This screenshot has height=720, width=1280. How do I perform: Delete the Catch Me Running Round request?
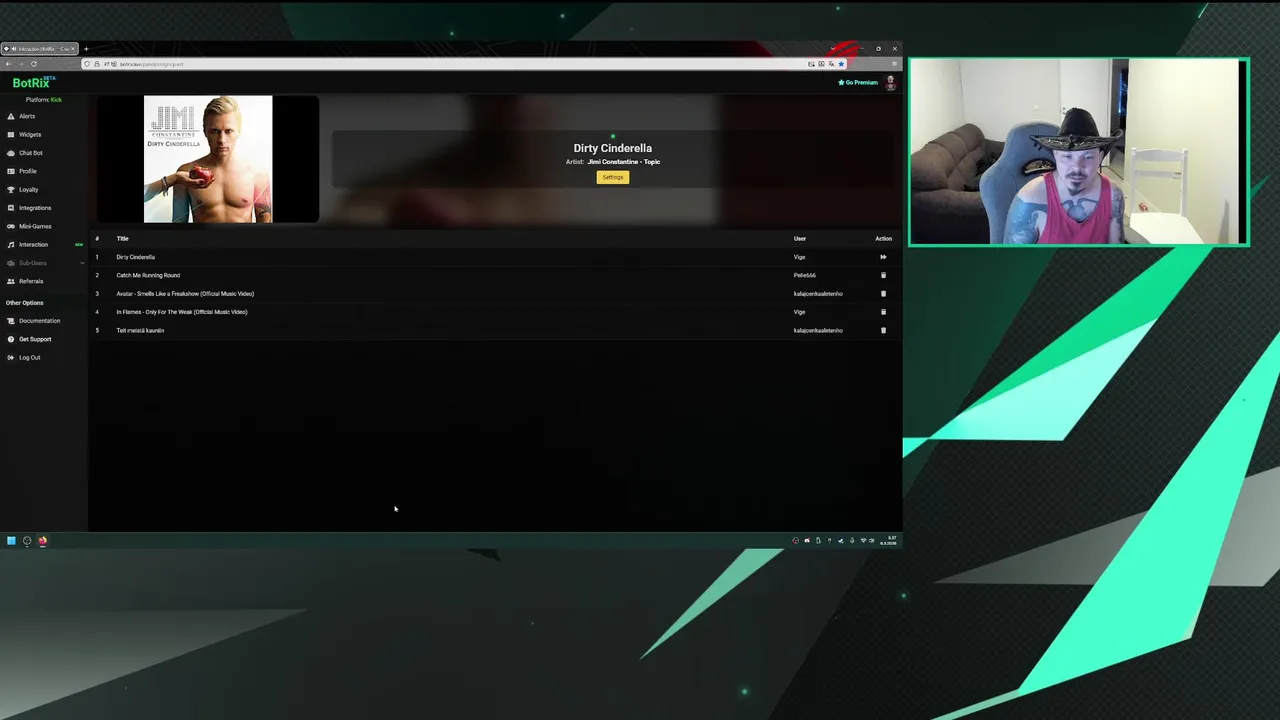point(883,275)
